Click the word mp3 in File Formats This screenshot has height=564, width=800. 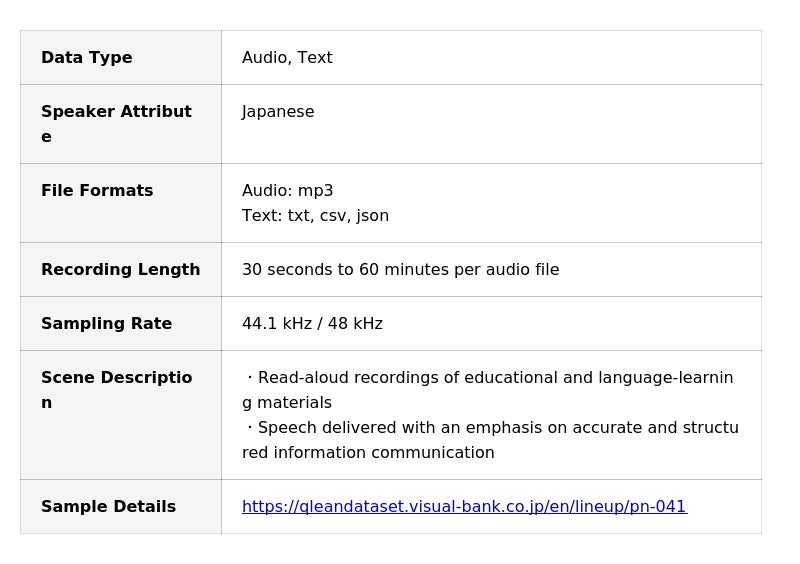click(316, 191)
